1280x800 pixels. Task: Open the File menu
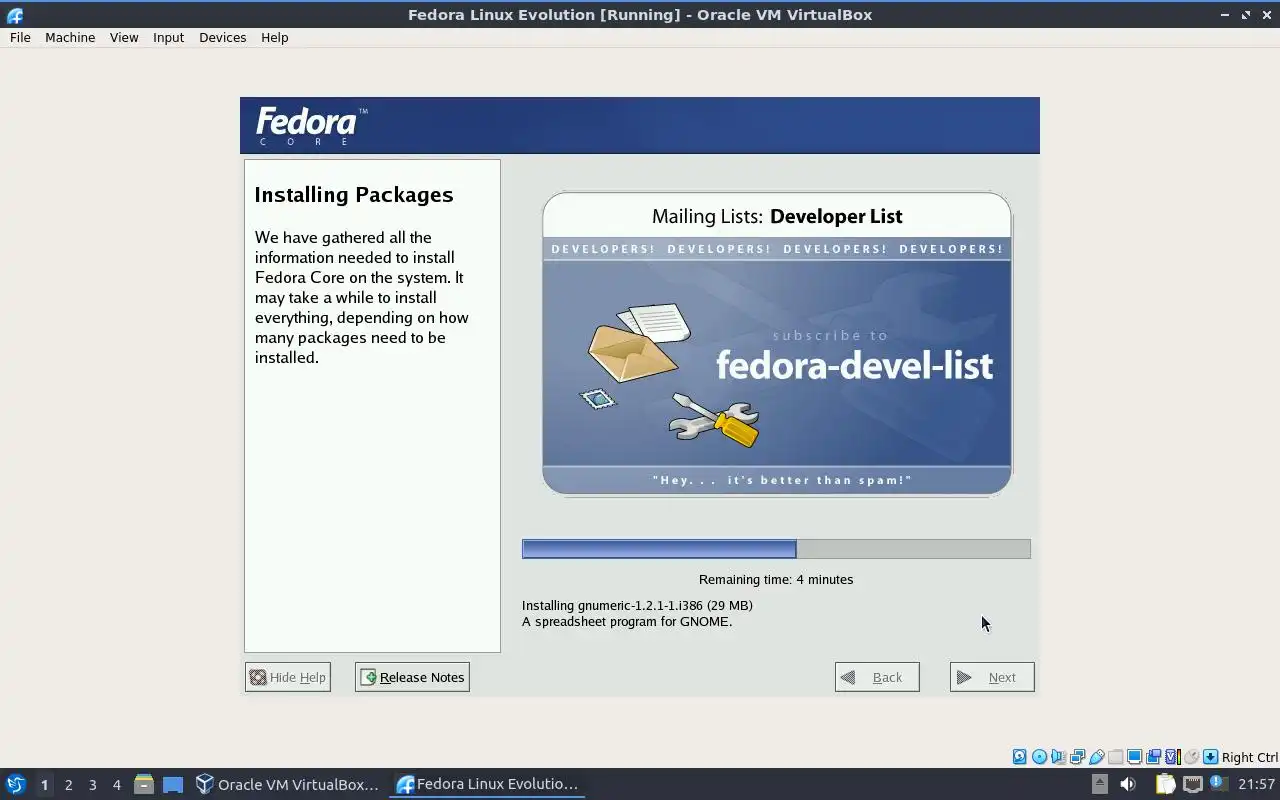tap(20, 37)
